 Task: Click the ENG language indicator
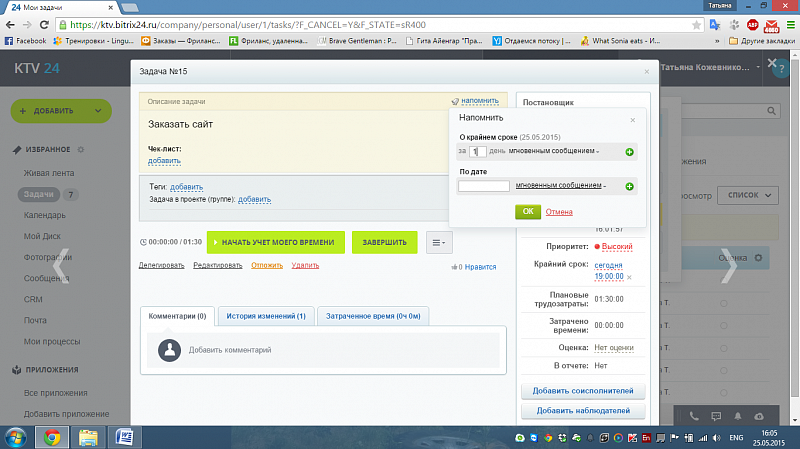pyautogui.click(x=736, y=438)
